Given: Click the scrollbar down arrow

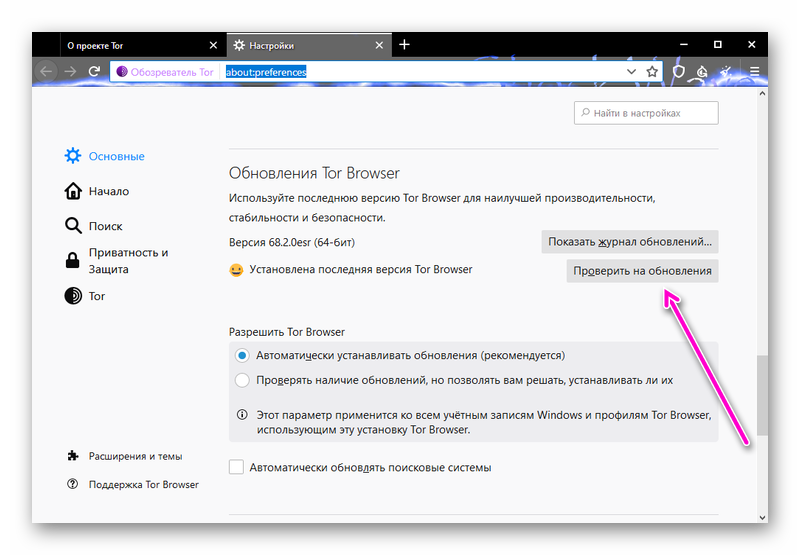Looking at the screenshot, I should 762,517.
